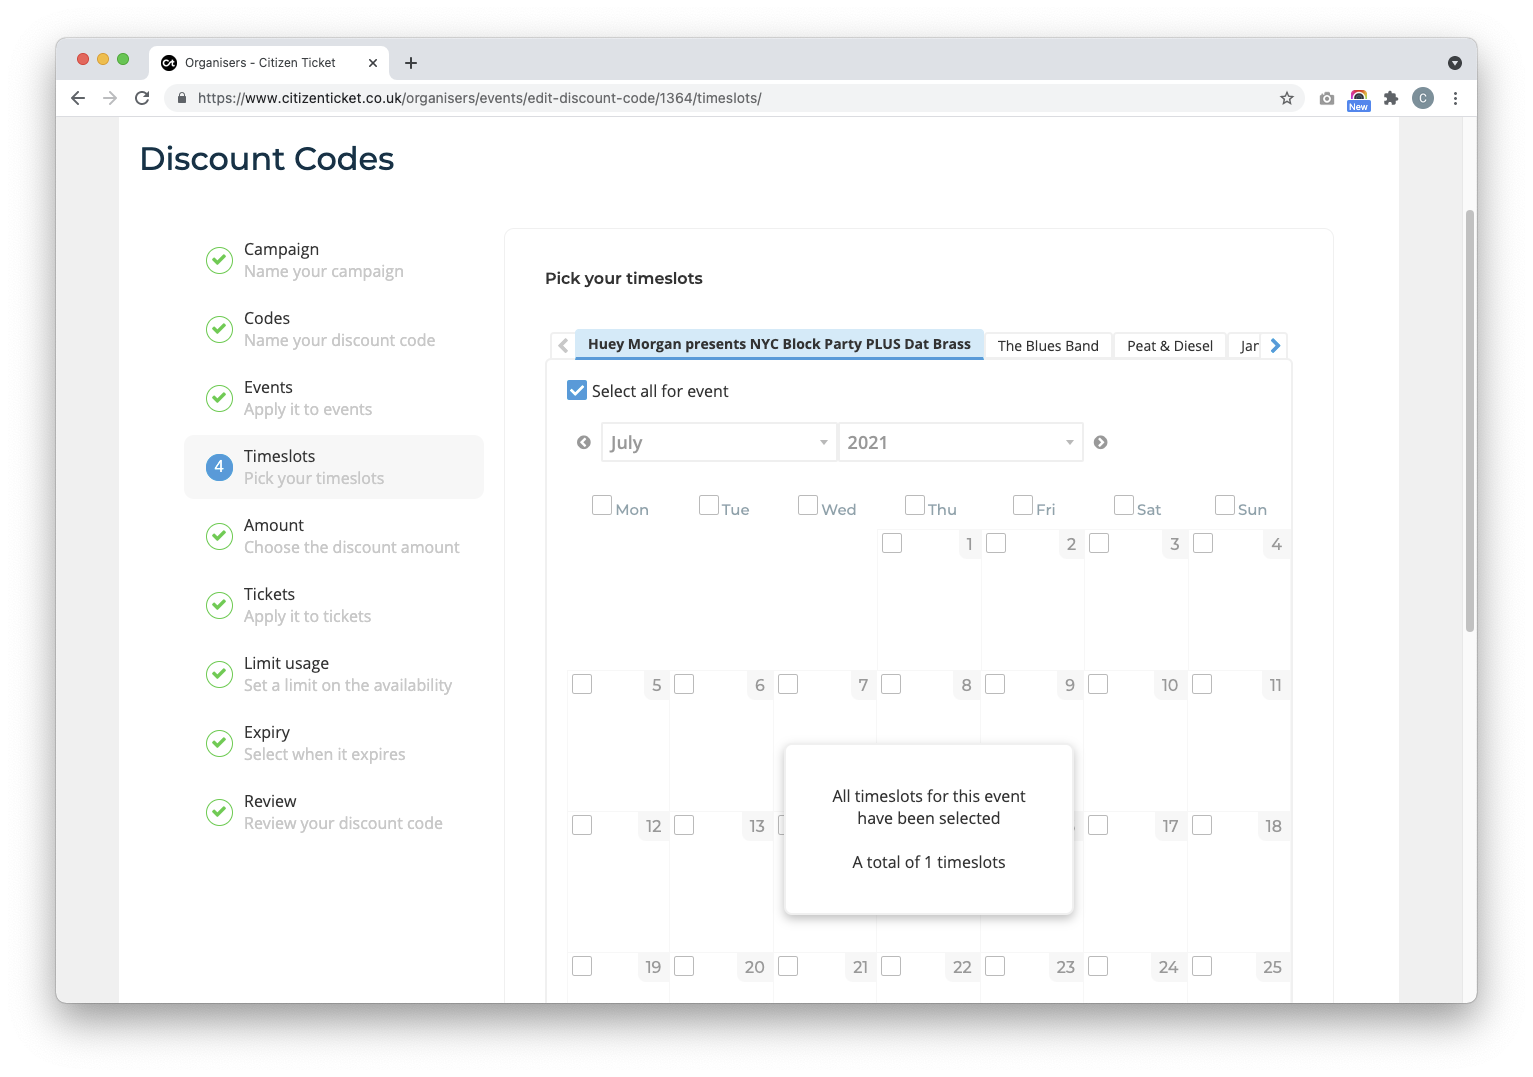Go to the Campaign step
1533x1077 pixels.
(334, 260)
